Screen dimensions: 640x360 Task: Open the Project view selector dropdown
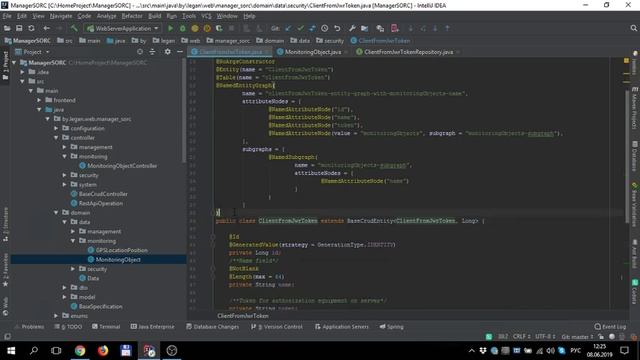(32, 52)
